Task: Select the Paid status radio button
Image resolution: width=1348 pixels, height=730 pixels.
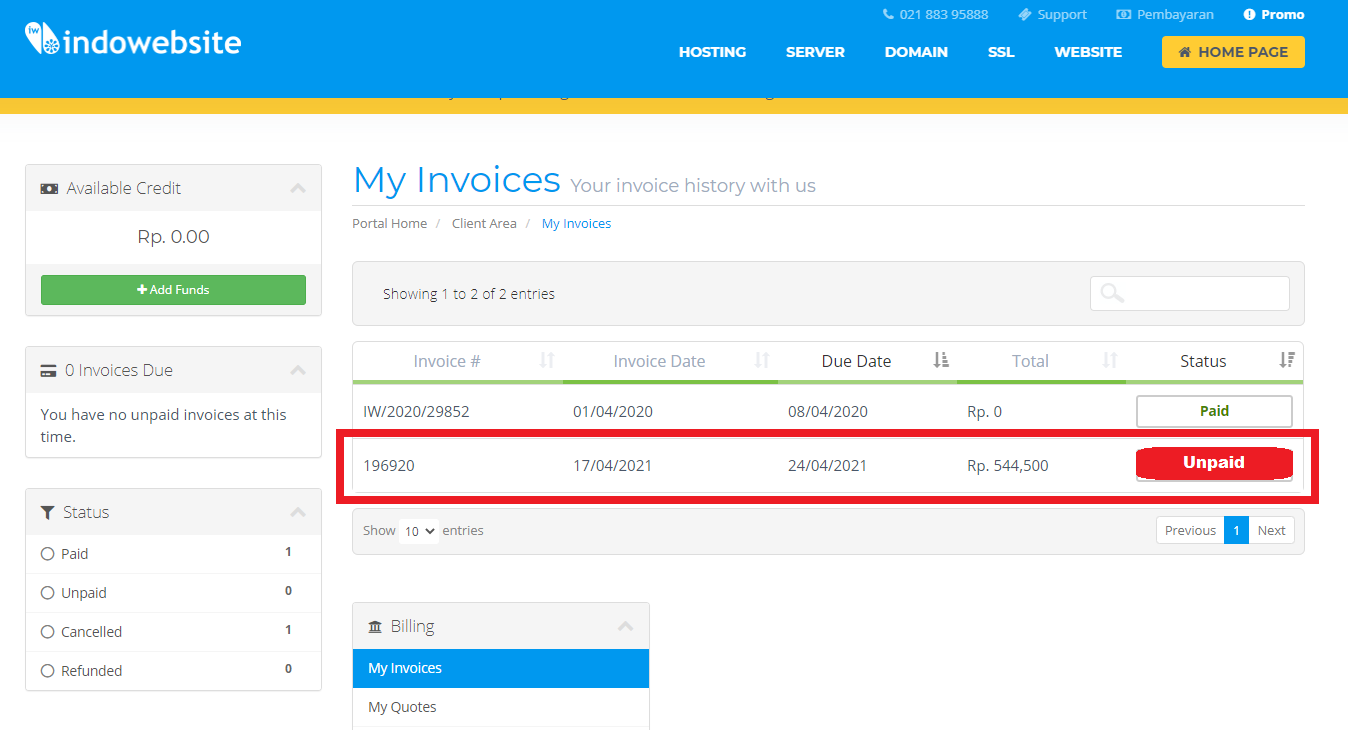Action: [x=49, y=553]
